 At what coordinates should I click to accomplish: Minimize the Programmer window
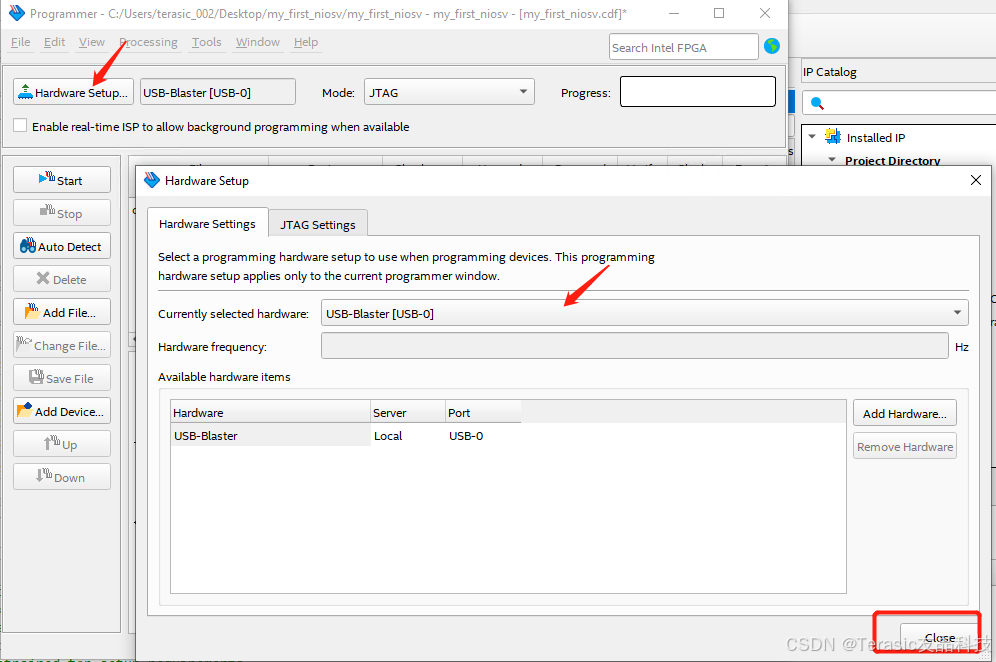[674, 13]
